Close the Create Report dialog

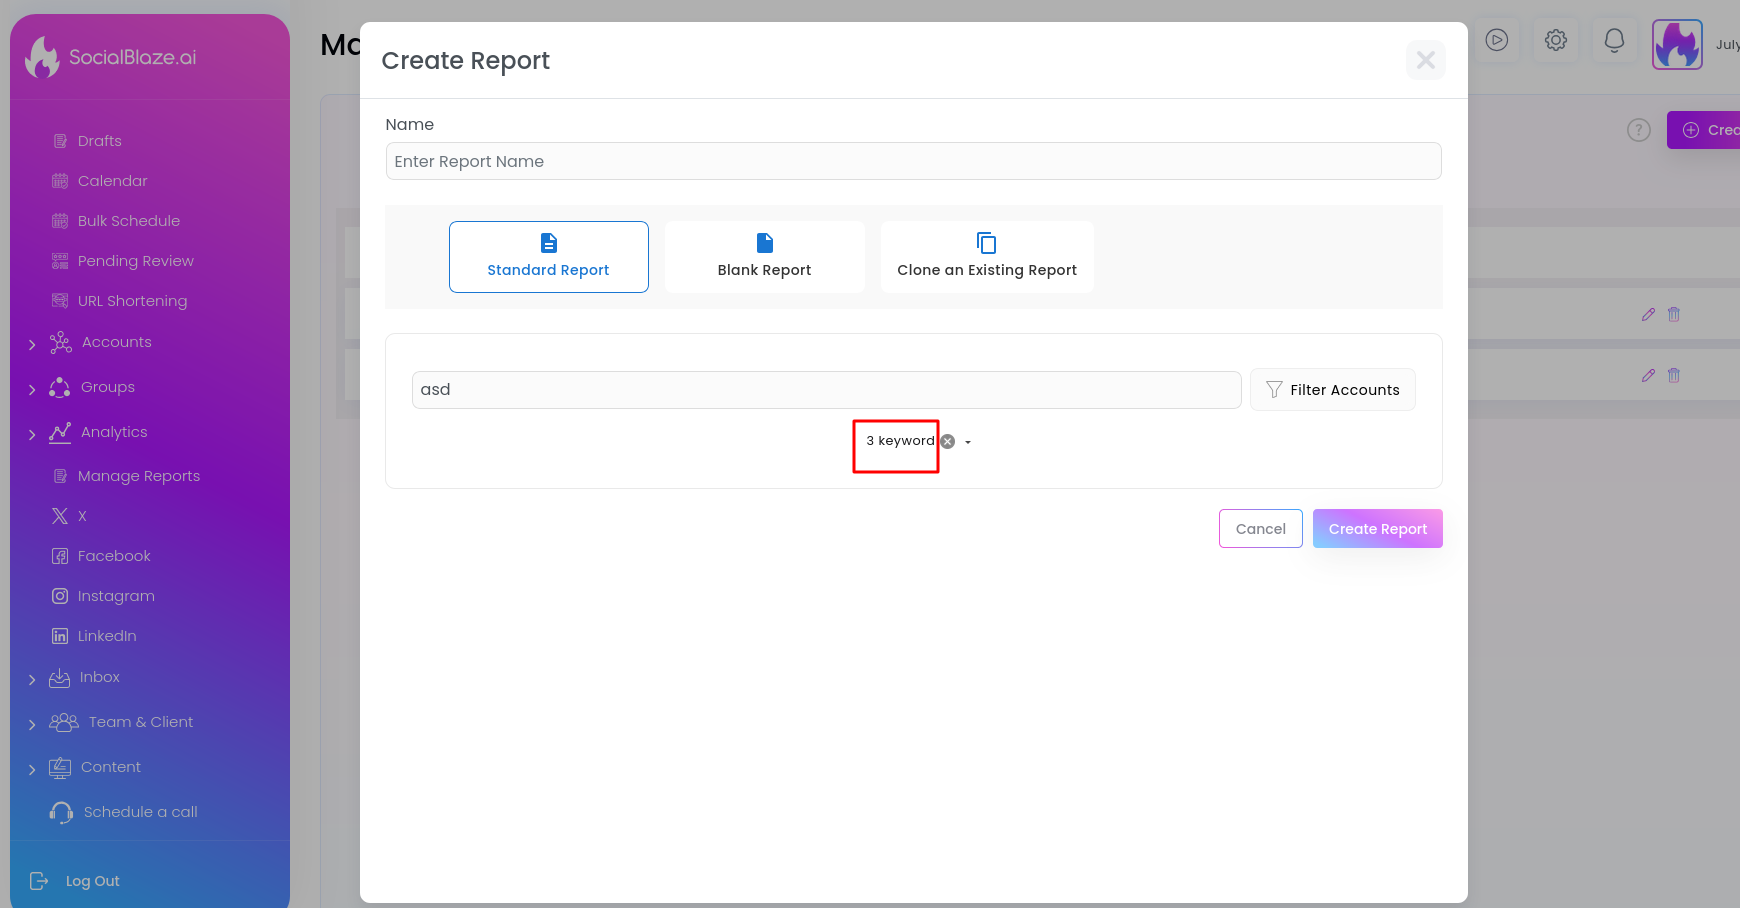pyautogui.click(x=1426, y=60)
